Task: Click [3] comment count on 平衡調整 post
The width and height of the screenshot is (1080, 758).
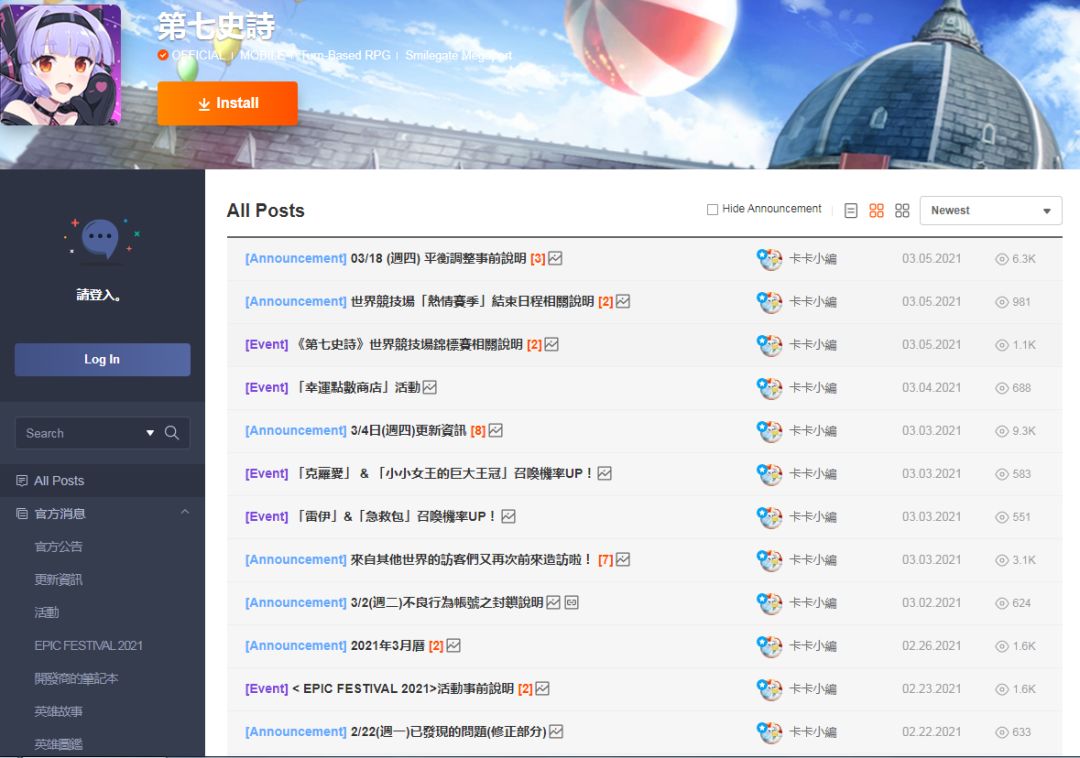Action: click(x=538, y=259)
